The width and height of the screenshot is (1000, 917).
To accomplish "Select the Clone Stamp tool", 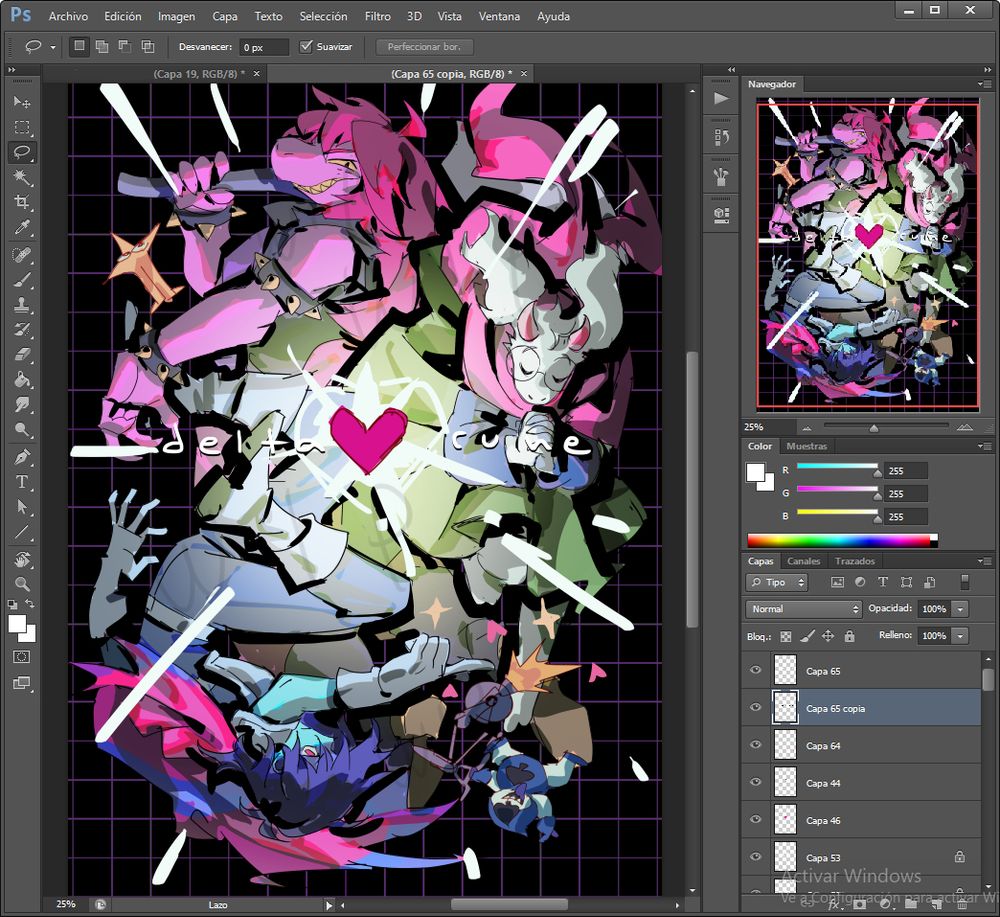I will point(22,305).
